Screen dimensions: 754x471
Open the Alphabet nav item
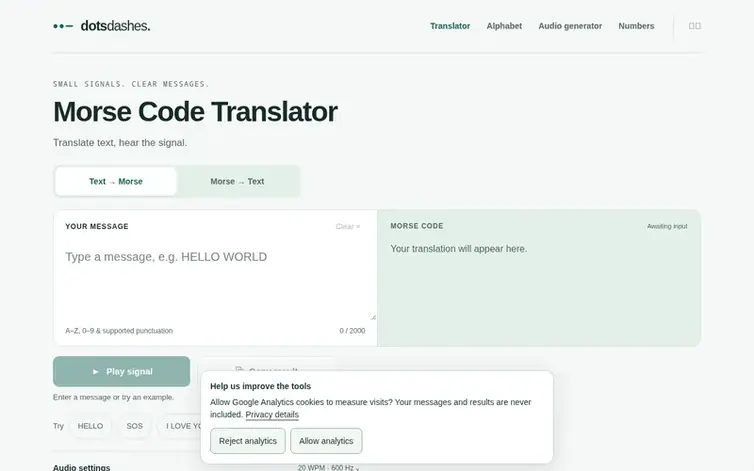pos(504,26)
